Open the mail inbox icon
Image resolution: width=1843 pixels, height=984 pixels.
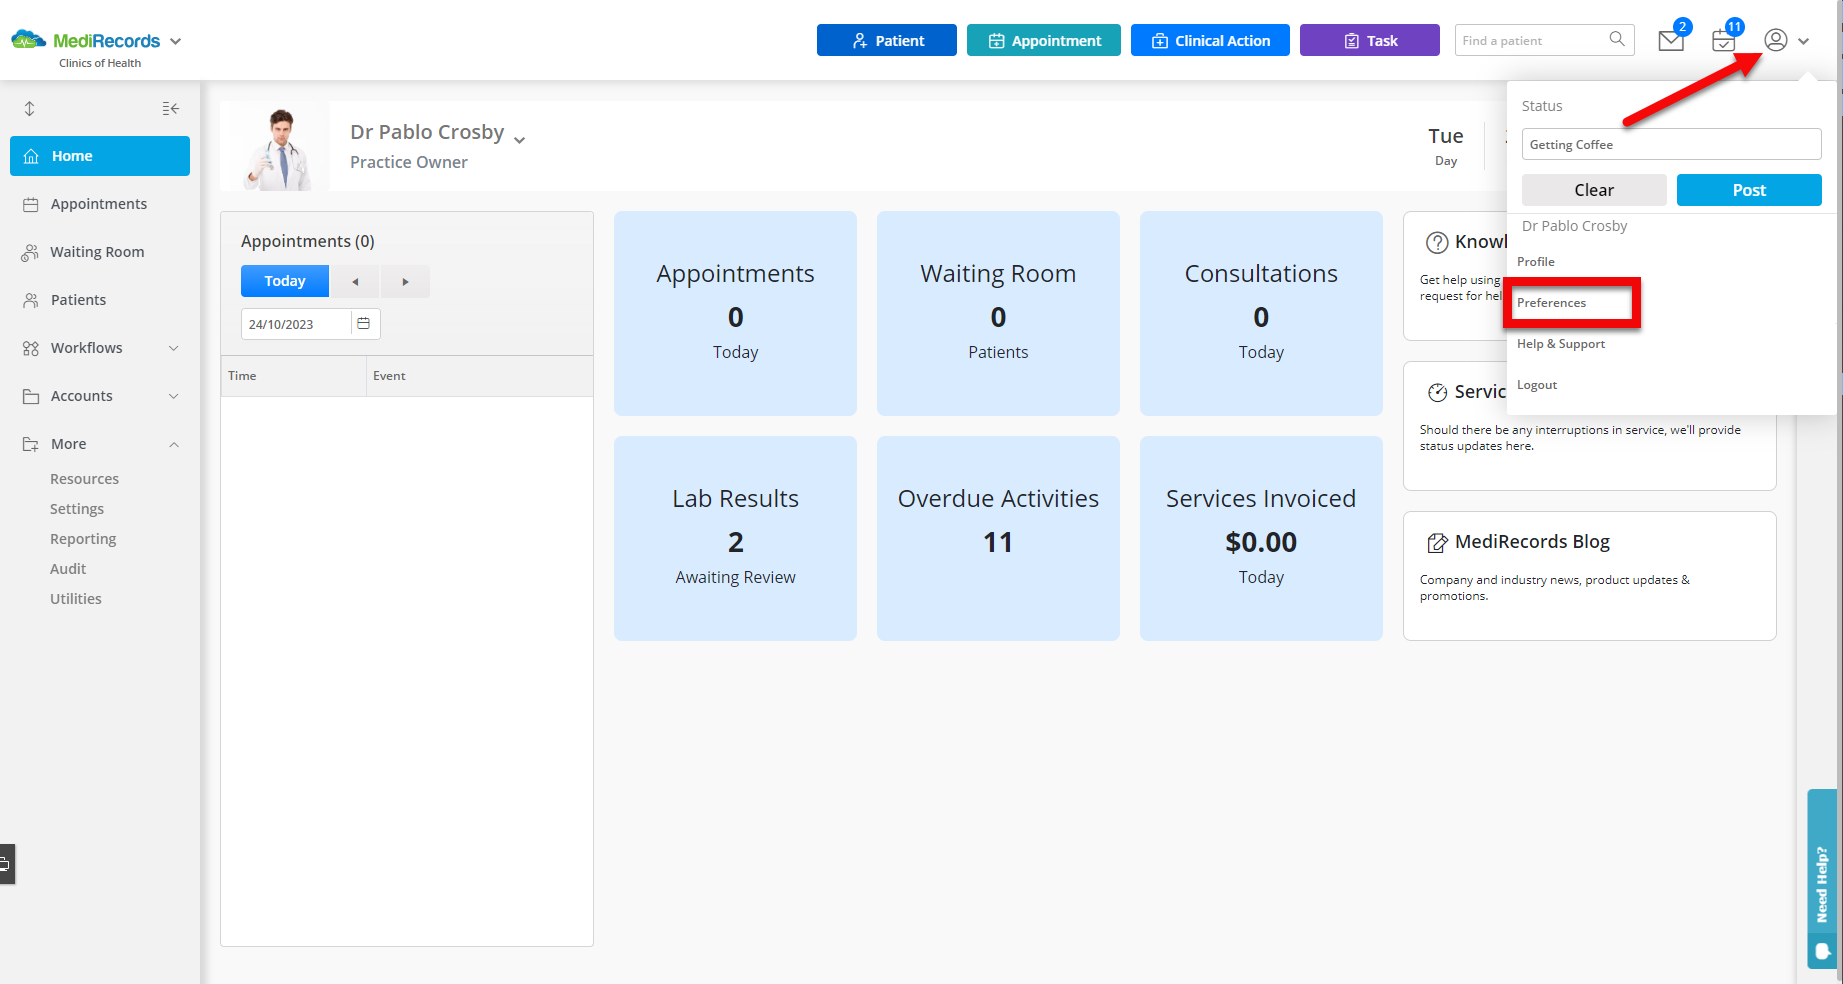tap(1671, 41)
